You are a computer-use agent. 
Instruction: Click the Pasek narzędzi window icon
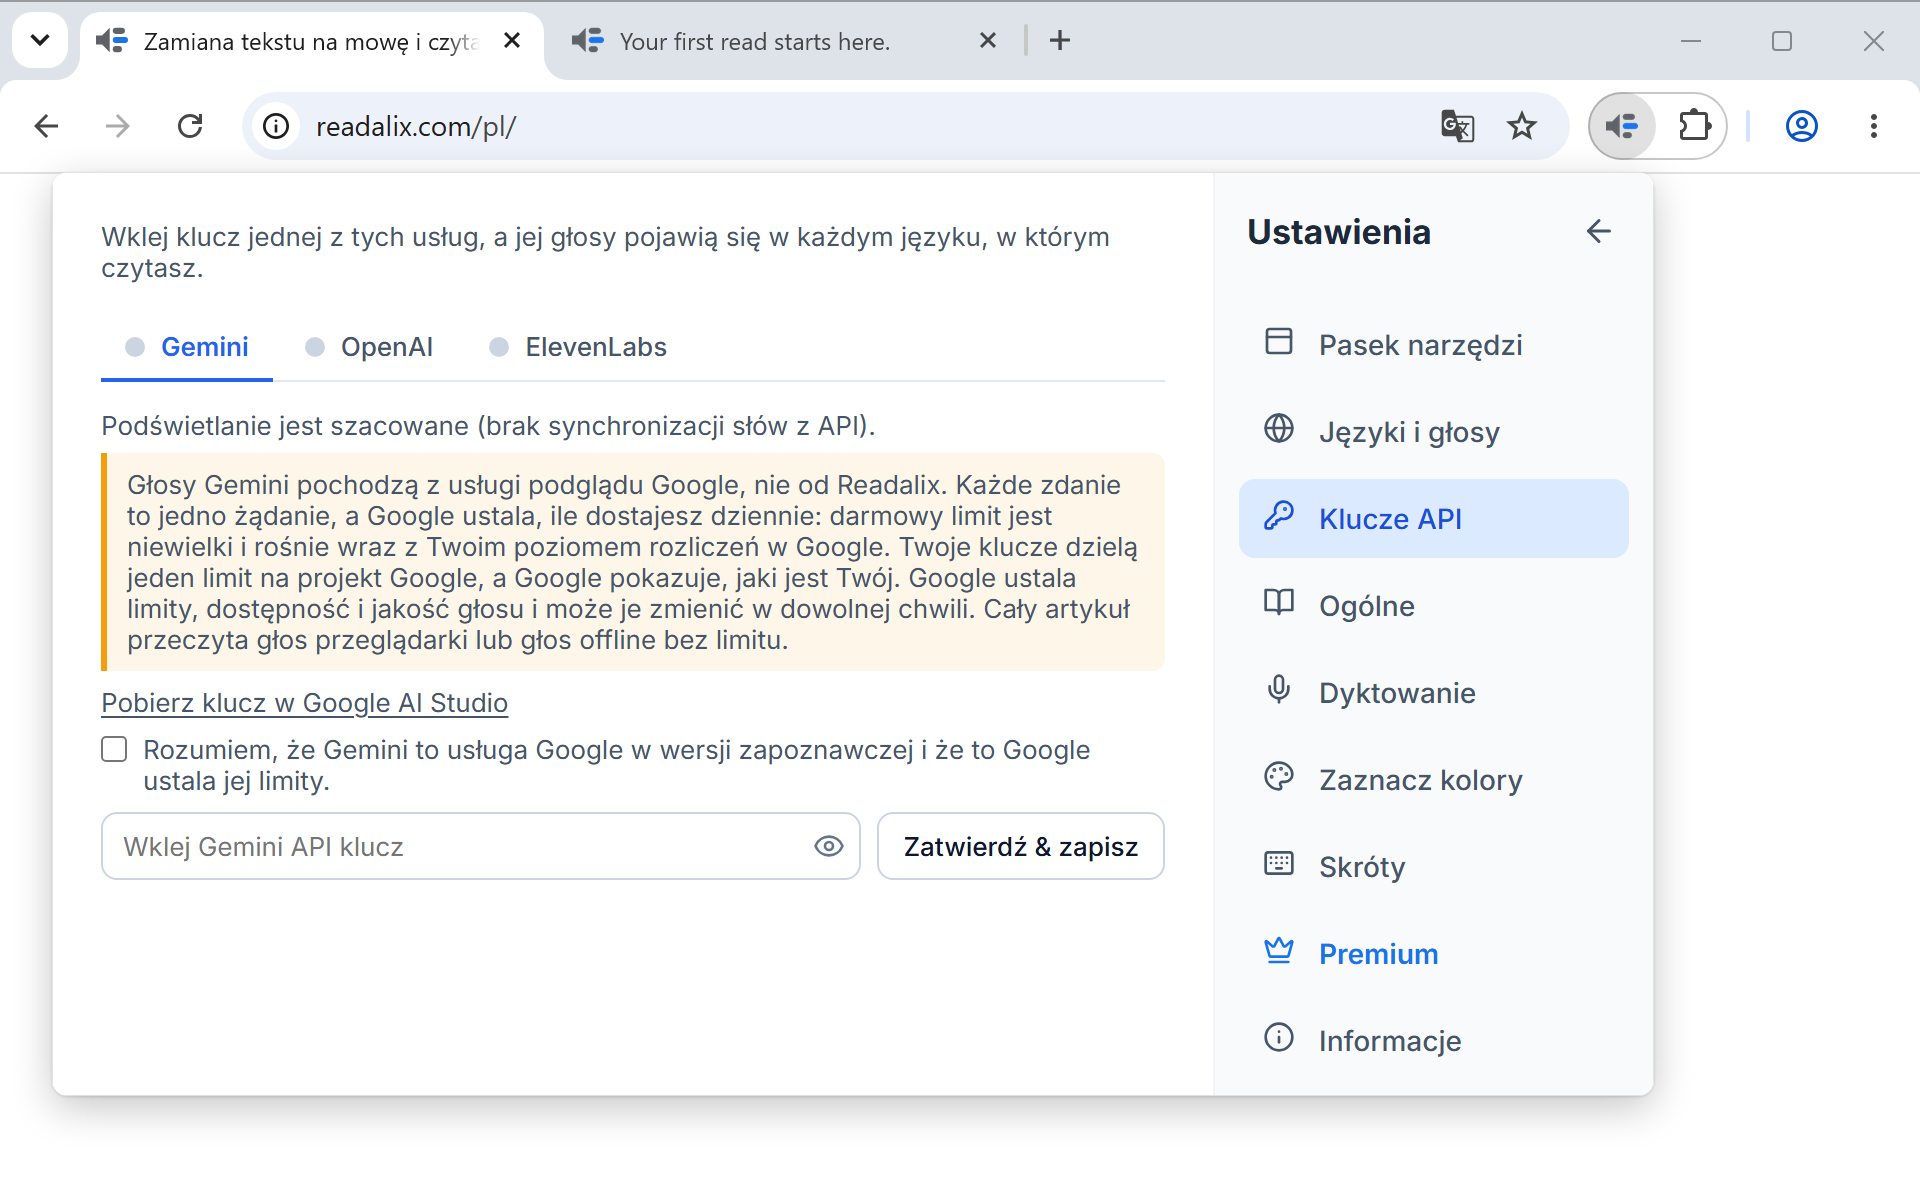1279,341
